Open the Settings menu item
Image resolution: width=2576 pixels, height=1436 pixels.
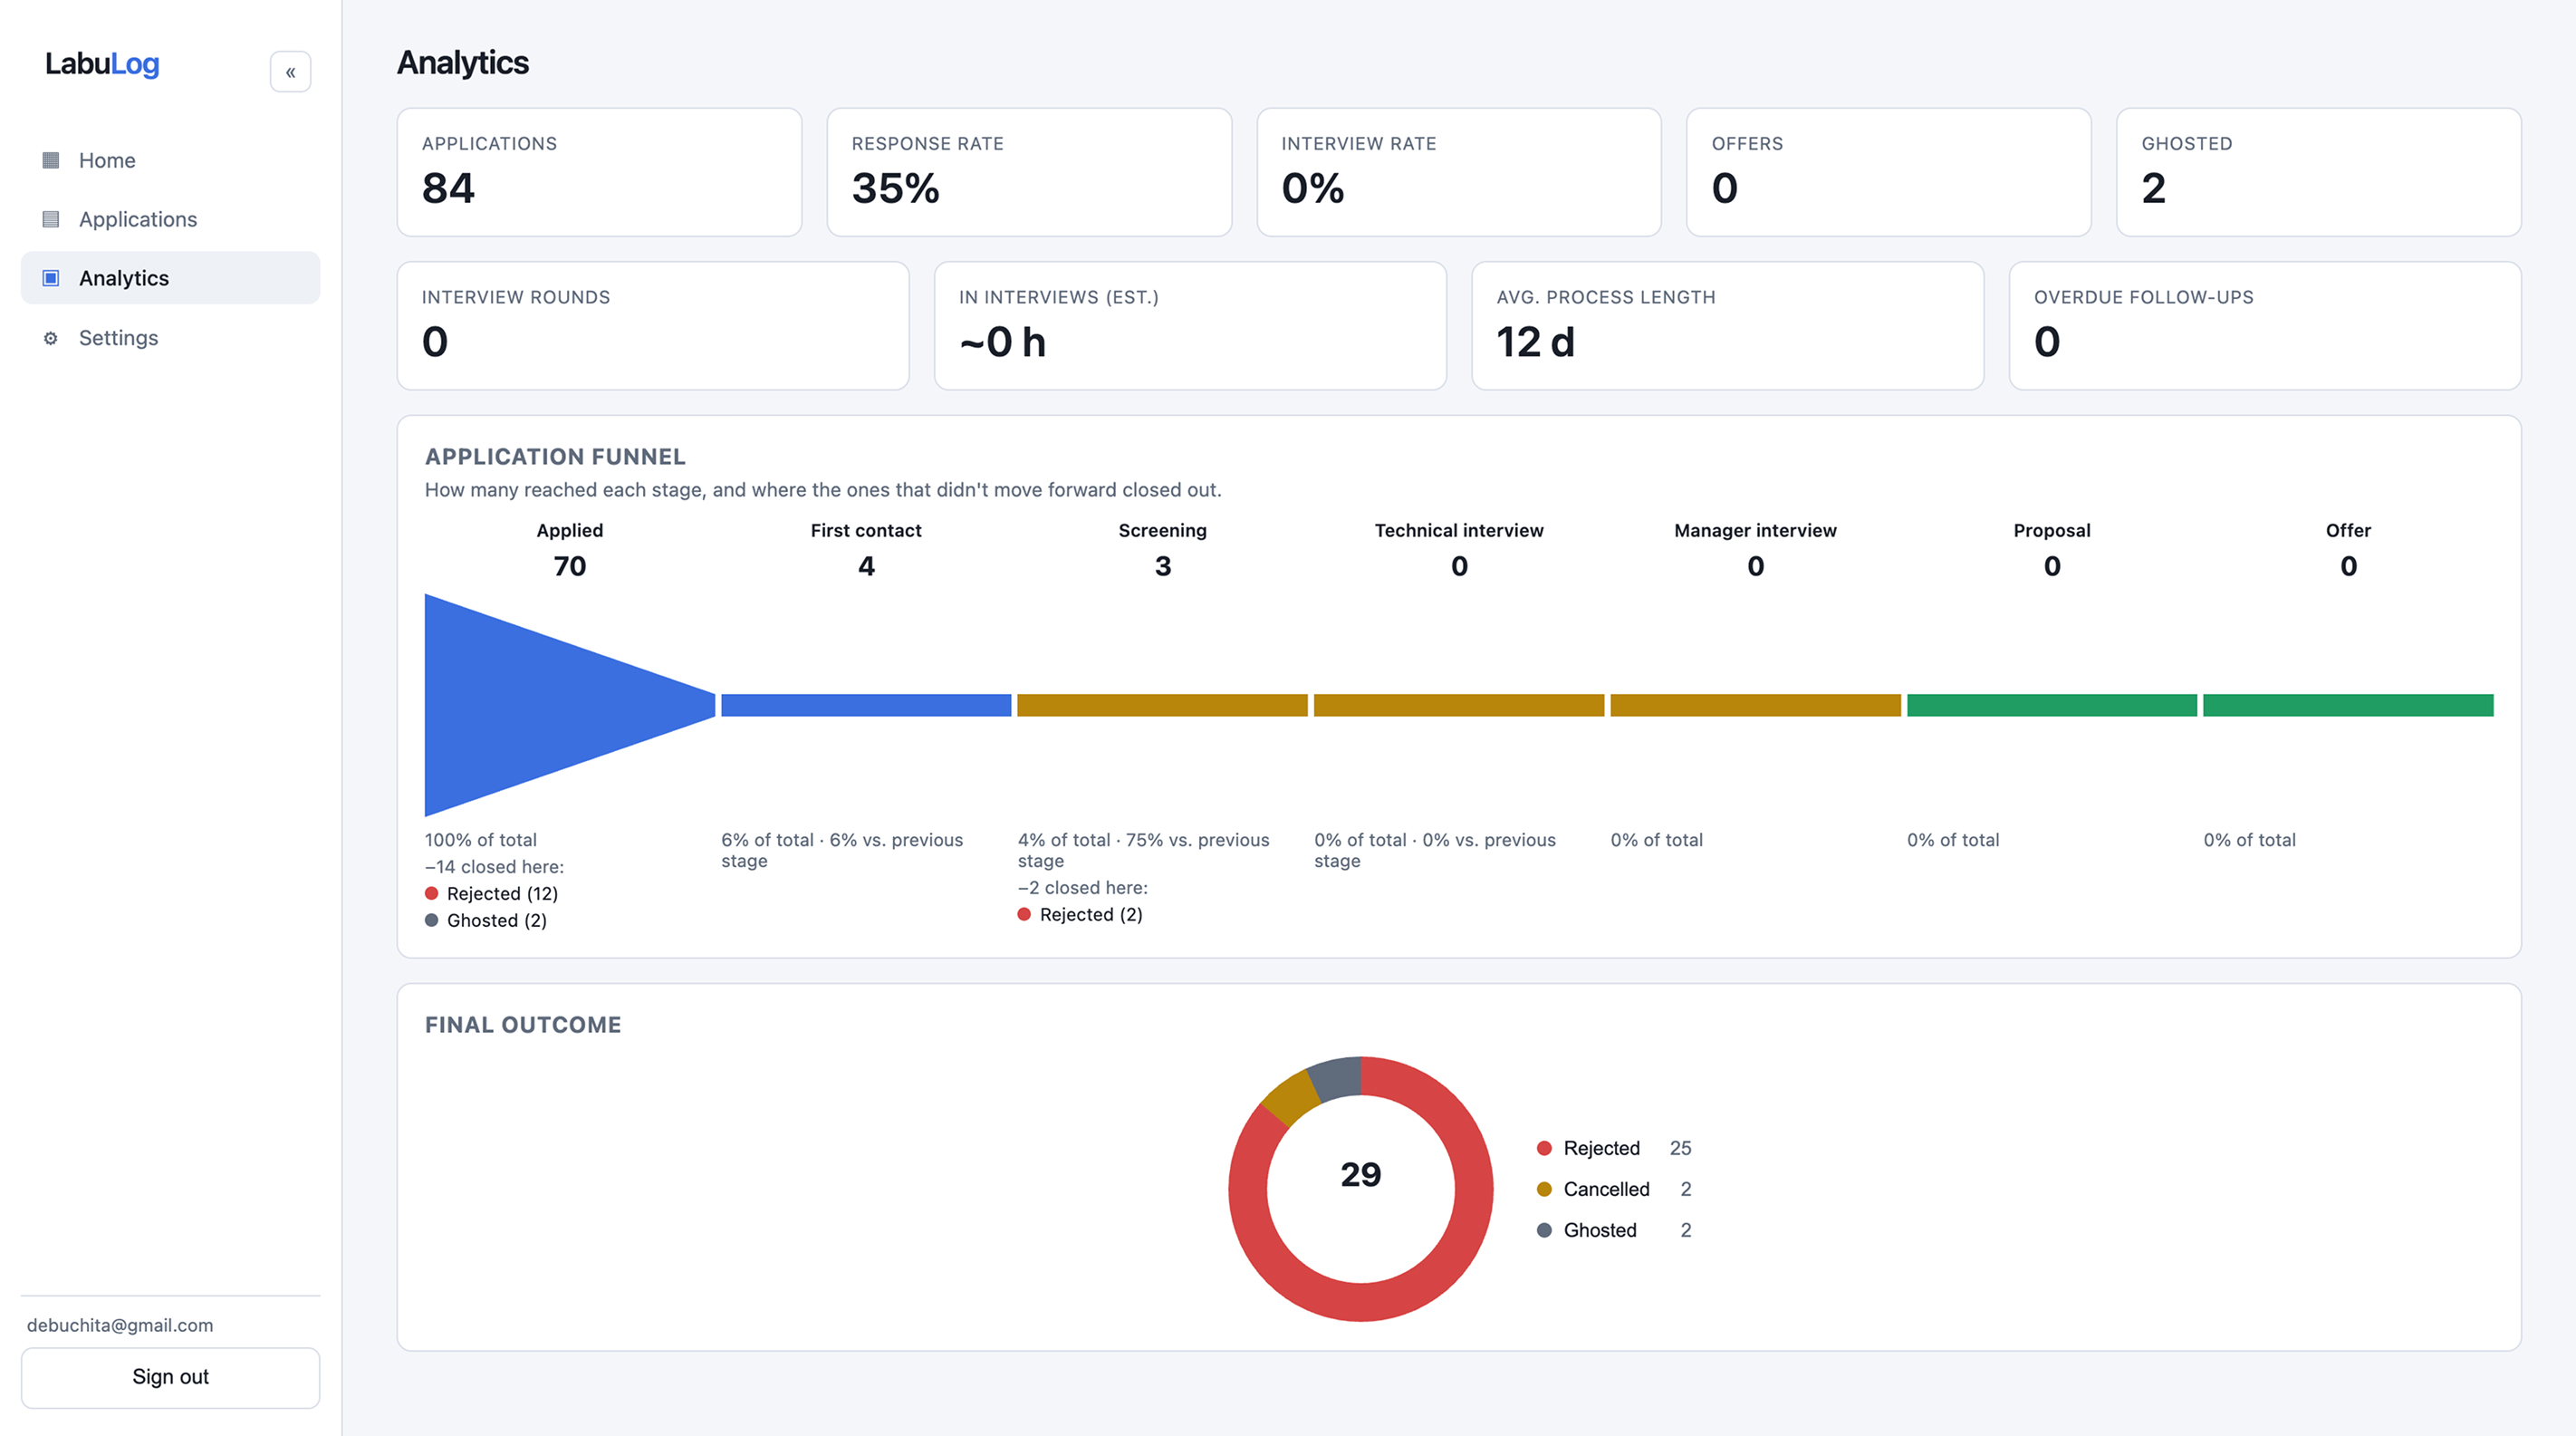170,338
